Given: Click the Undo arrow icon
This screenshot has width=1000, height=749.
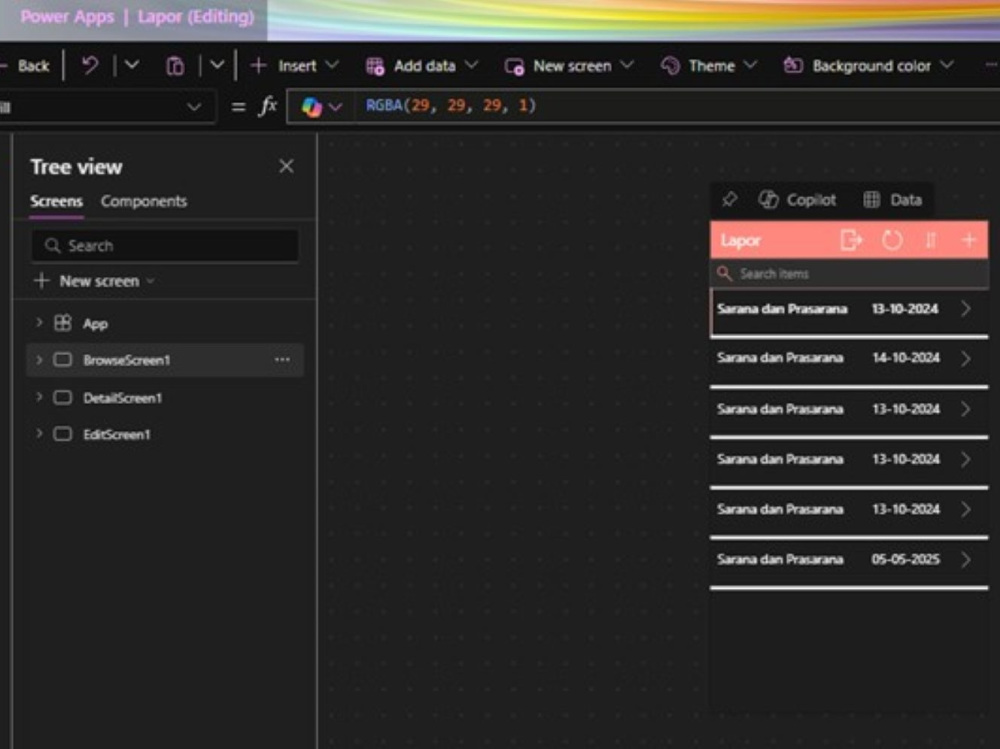Looking at the screenshot, I should tap(90, 65).
